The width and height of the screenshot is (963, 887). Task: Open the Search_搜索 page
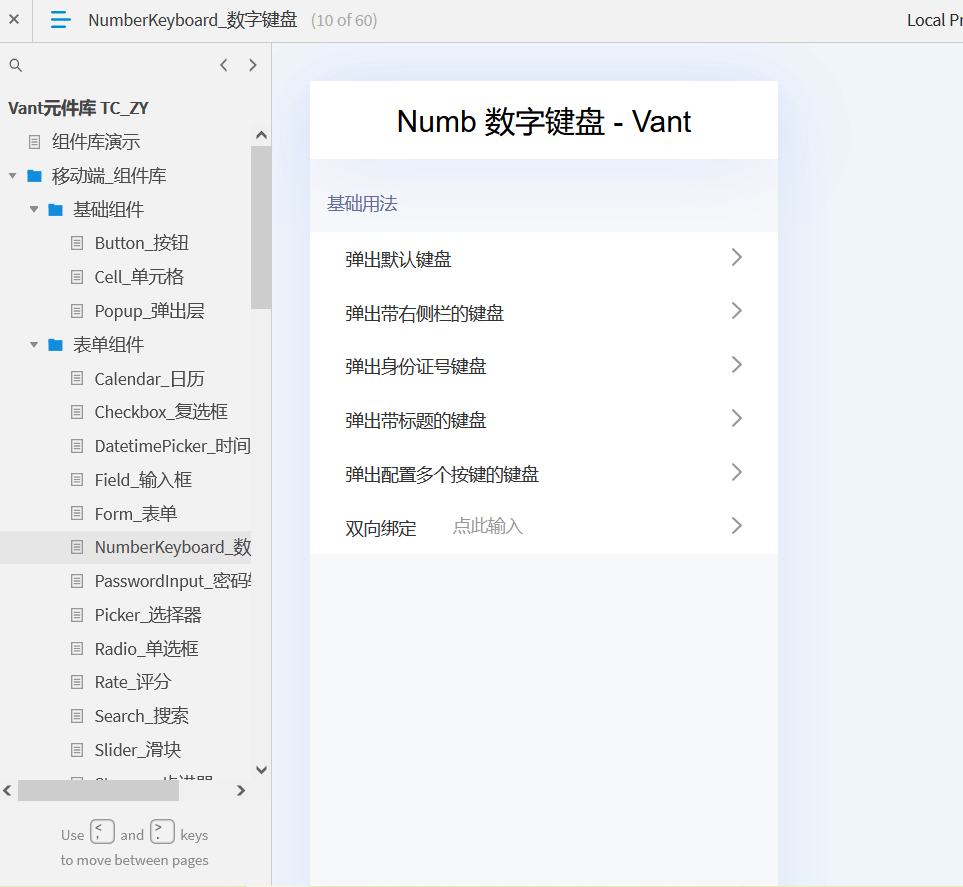141,716
